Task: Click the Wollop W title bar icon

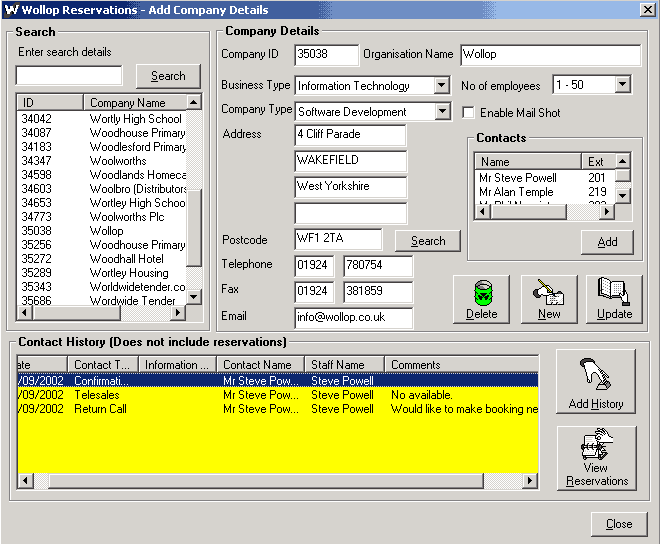Action: tap(12, 9)
